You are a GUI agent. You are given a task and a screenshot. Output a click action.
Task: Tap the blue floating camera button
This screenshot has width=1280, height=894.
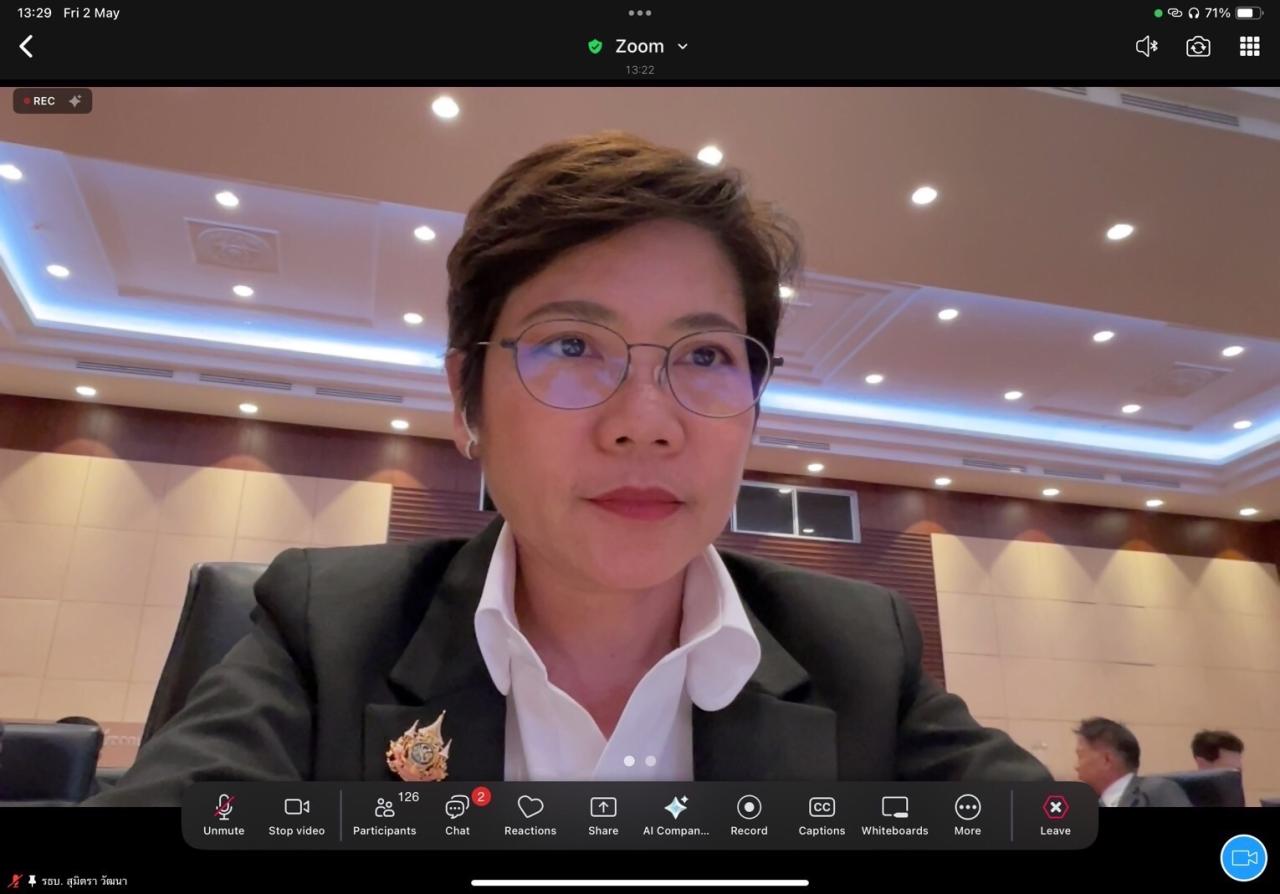point(1243,858)
